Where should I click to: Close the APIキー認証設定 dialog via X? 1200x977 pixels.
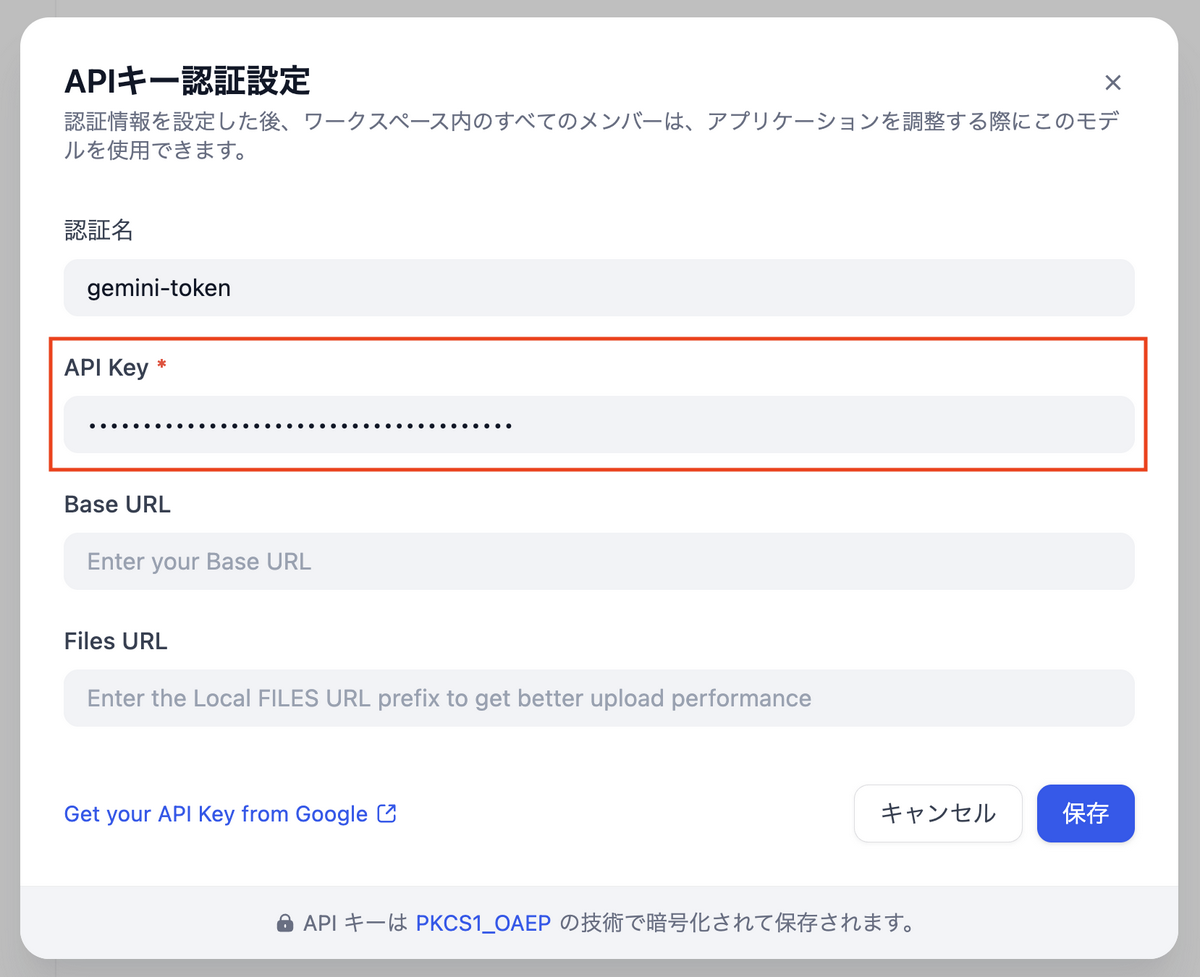[x=1113, y=83]
